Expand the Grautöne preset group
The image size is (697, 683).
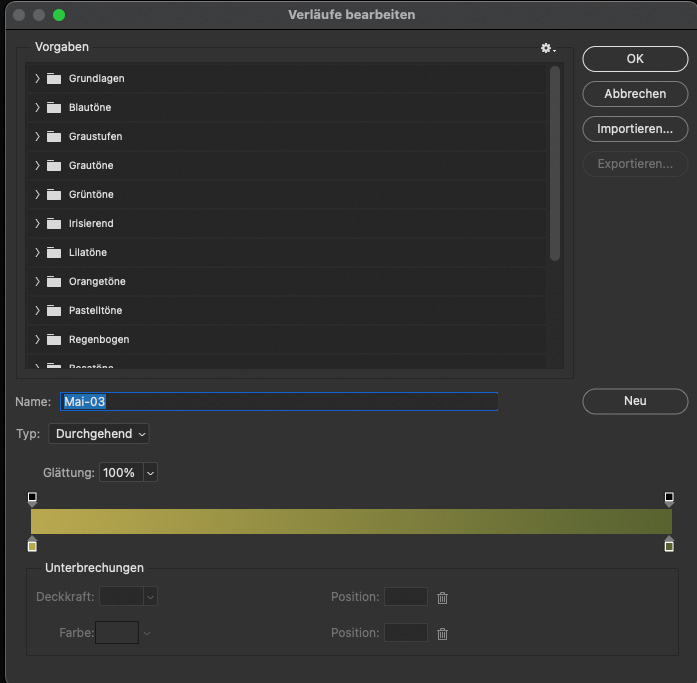click(37, 166)
